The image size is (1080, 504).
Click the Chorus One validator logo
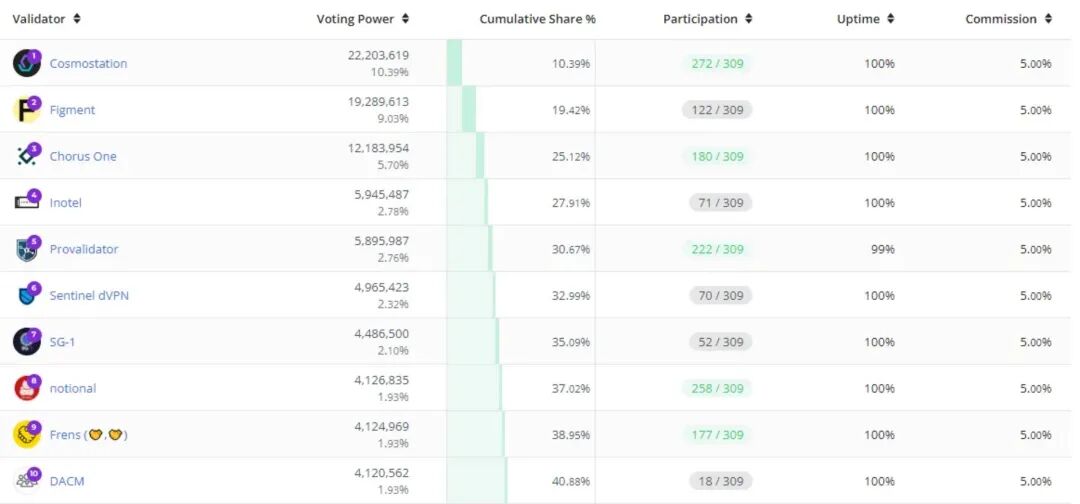pyautogui.click(x=26, y=156)
